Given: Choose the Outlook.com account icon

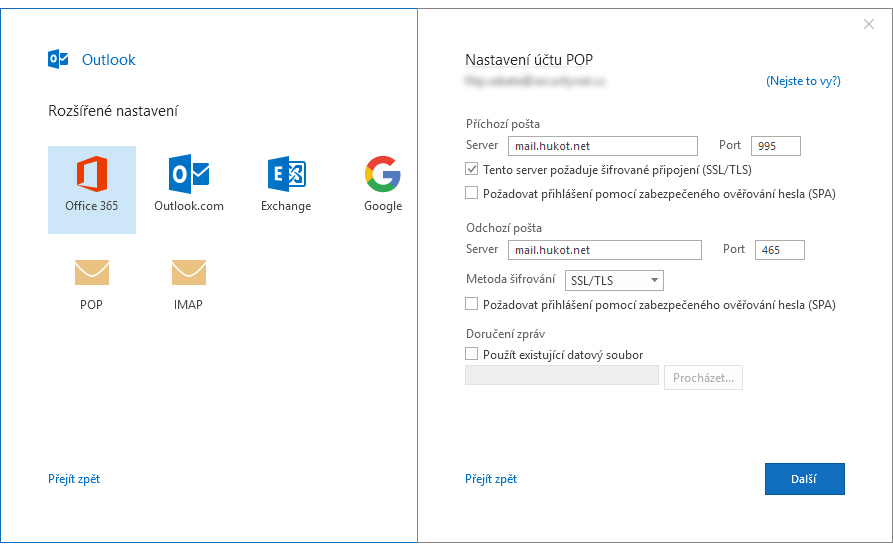Looking at the screenshot, I should coord(189,177).
